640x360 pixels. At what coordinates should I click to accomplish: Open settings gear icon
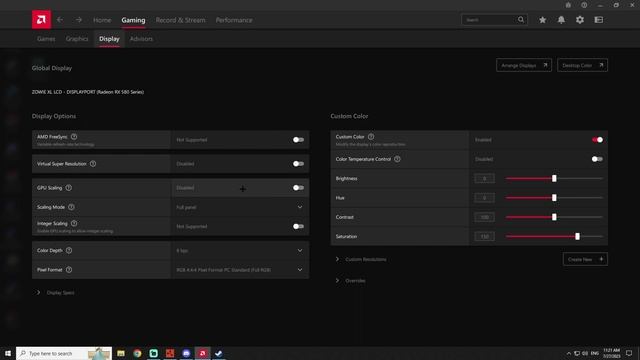coord(580,20)
